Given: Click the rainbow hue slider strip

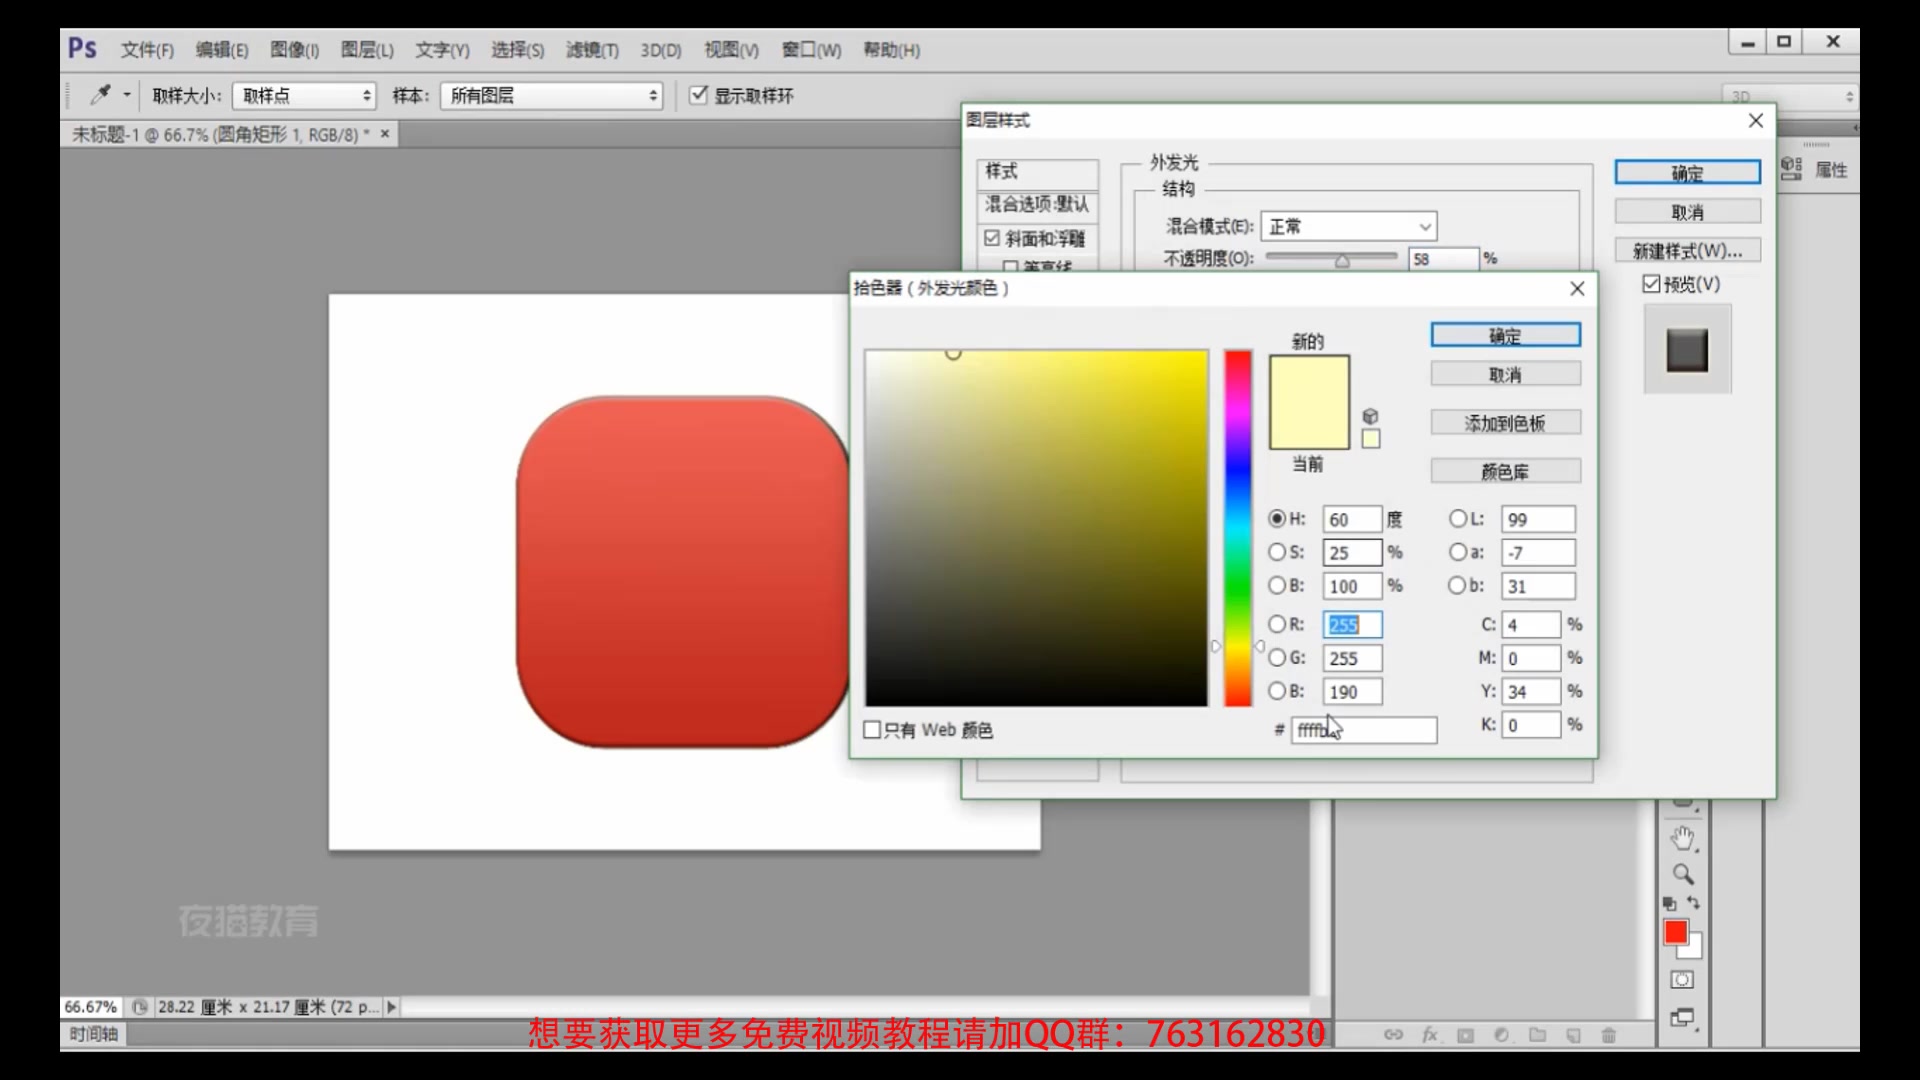Looking at the screenshot, I should coord(1238,528).
